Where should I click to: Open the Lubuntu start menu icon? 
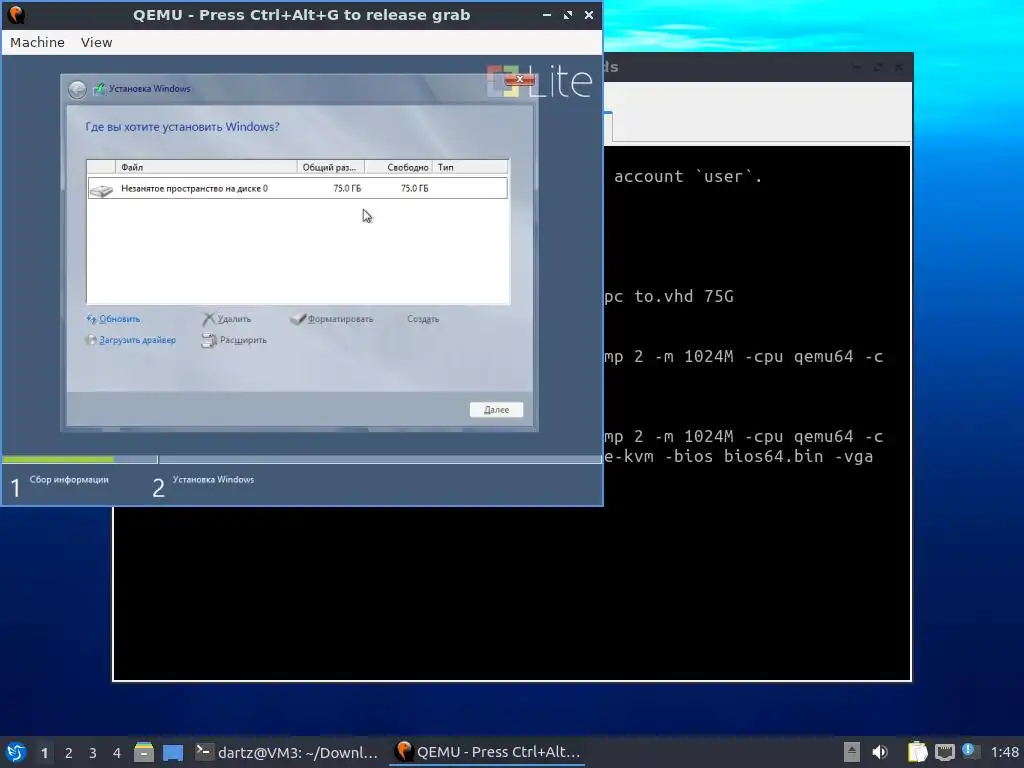tap(16, 752)
